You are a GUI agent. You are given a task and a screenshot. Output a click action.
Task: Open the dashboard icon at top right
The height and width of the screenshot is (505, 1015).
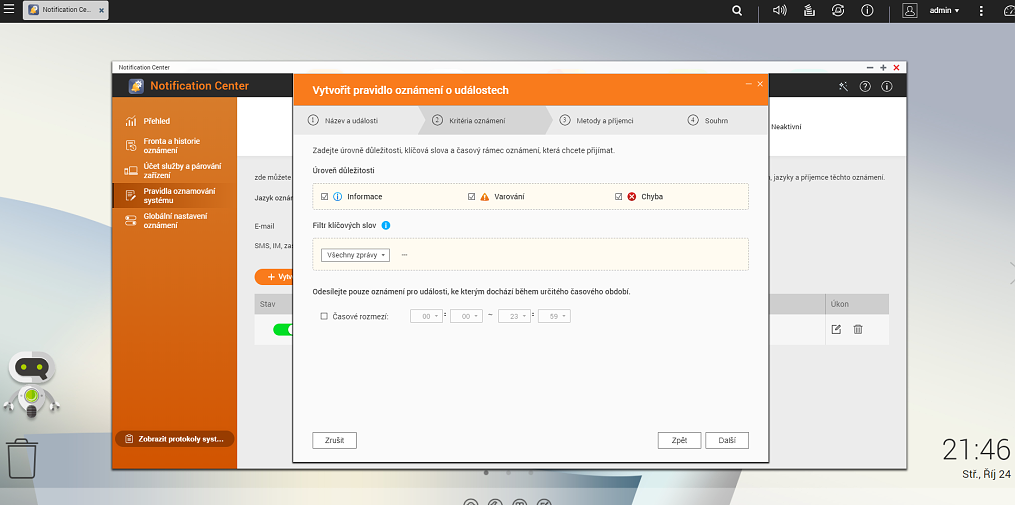coord(1007,10)
